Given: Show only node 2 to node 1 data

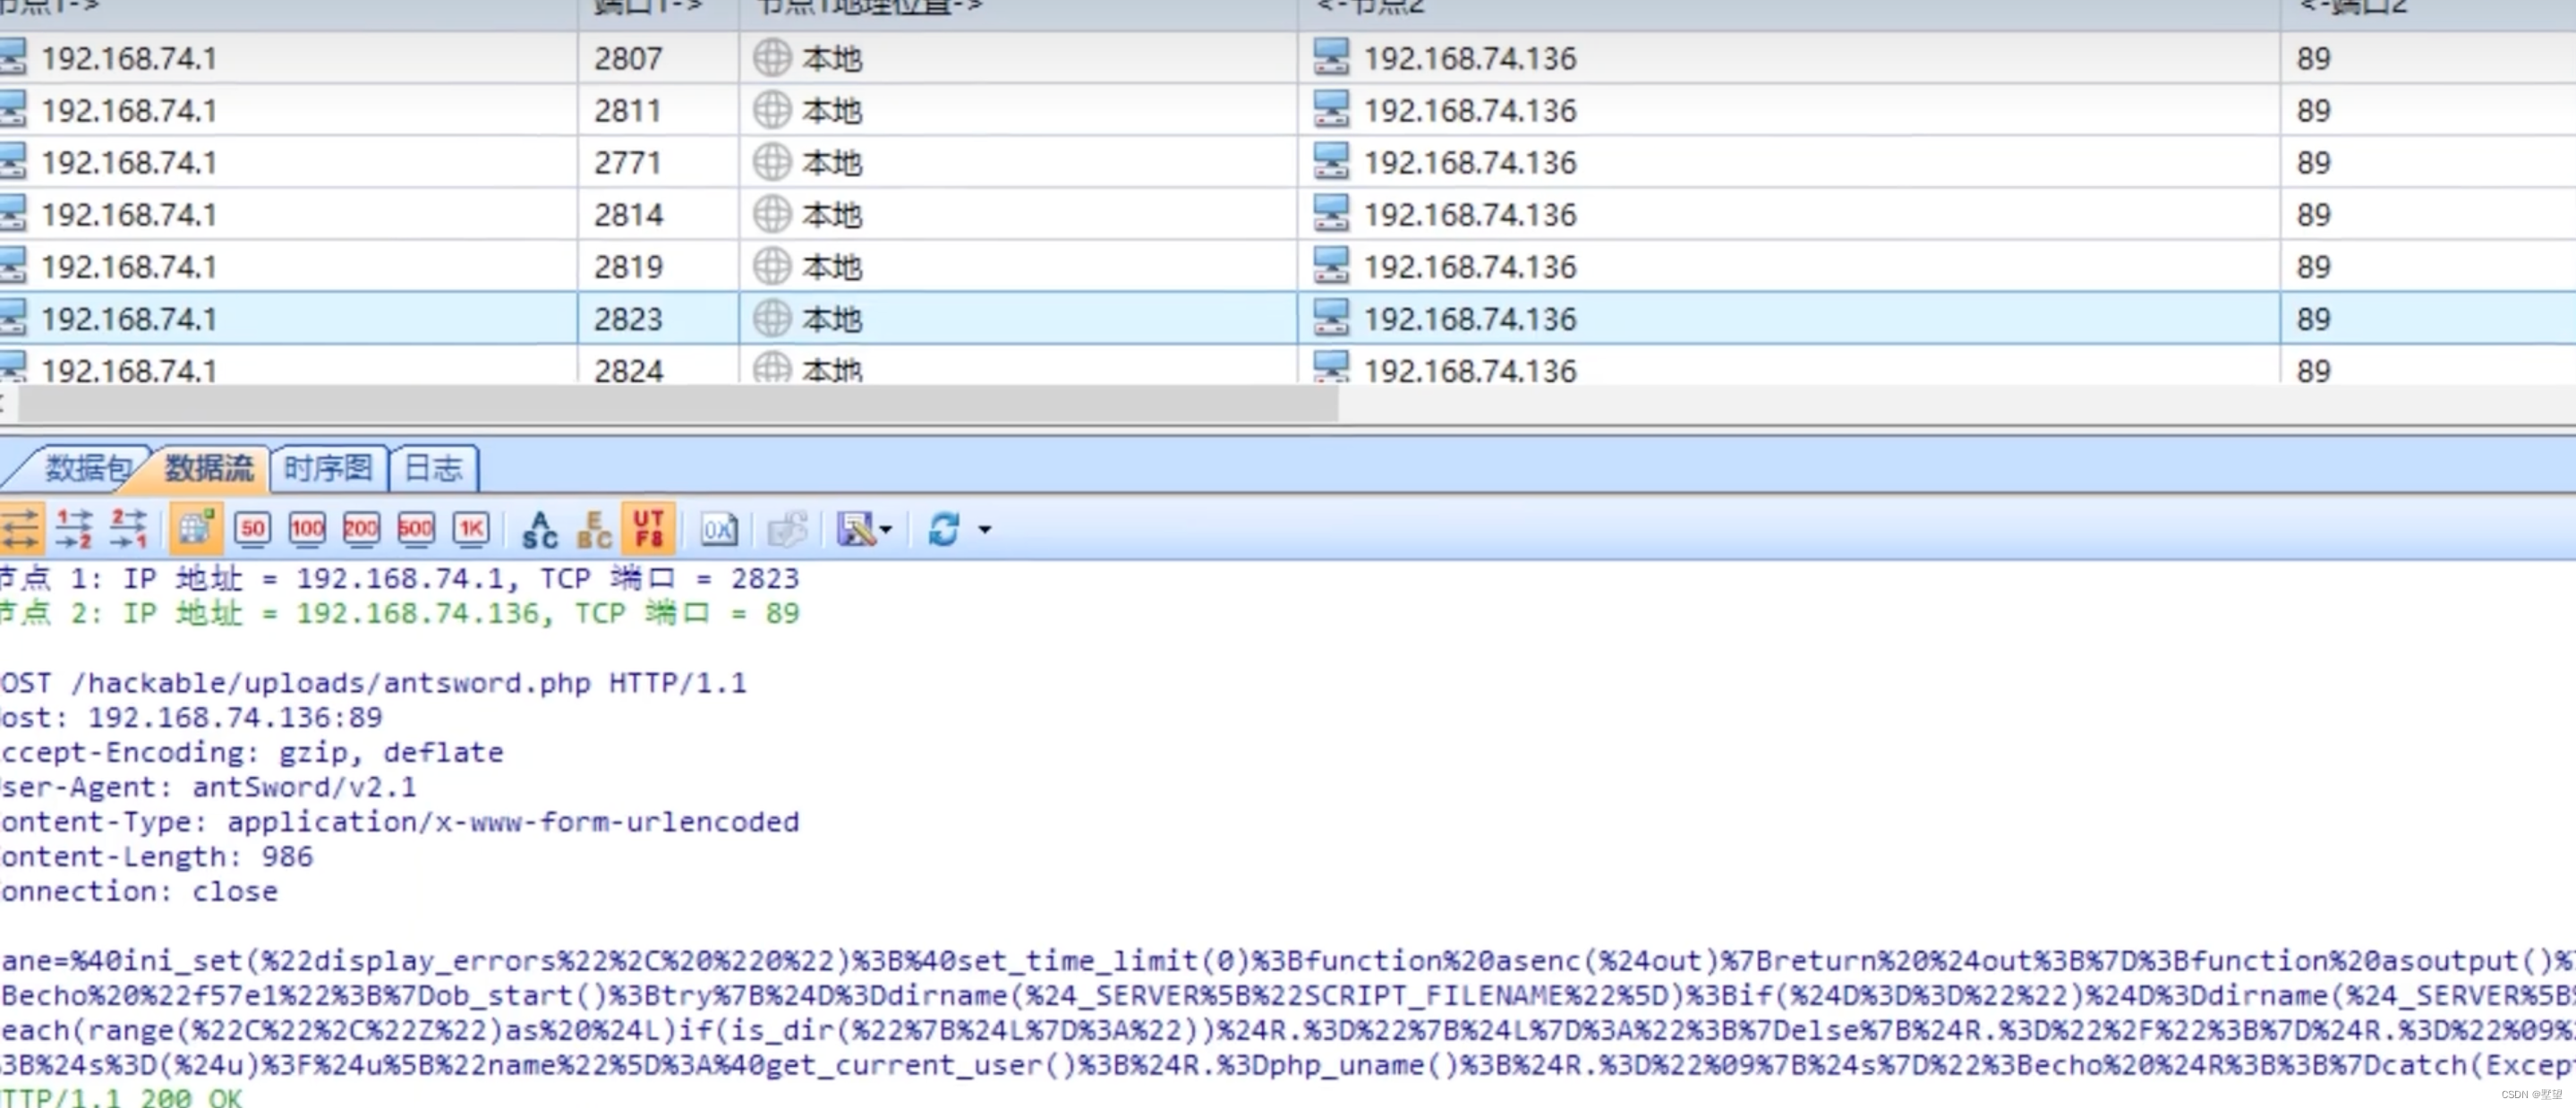Looking at the screenshot, I should coord(128,528).
